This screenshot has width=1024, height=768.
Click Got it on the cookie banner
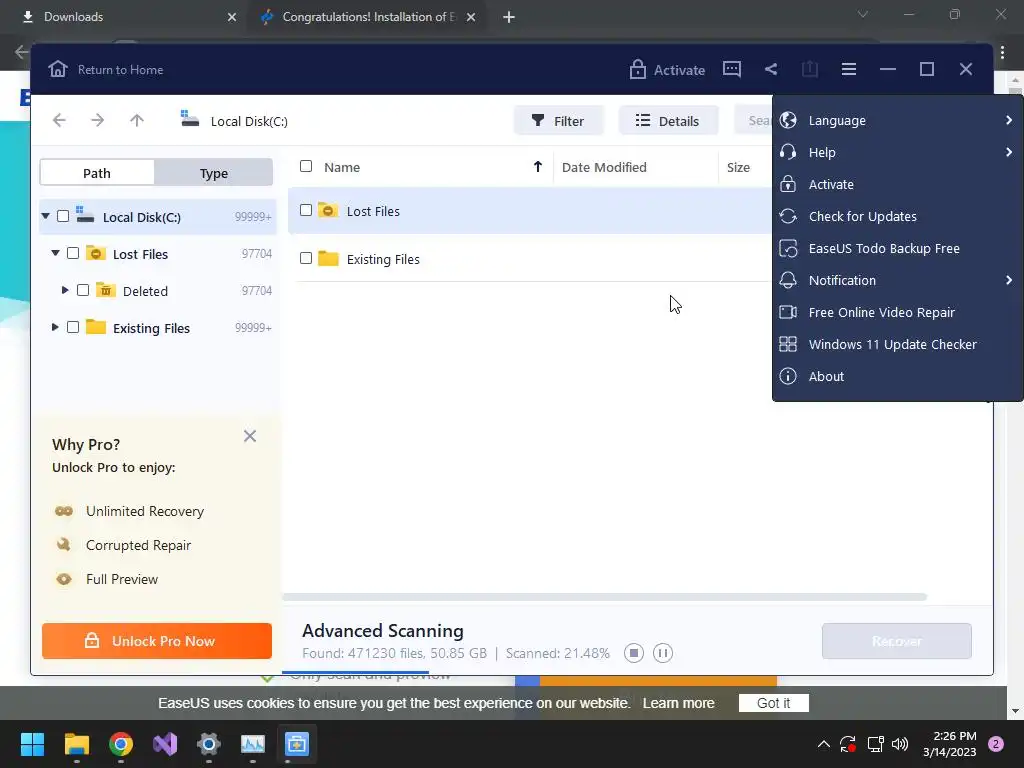(773, 703)
